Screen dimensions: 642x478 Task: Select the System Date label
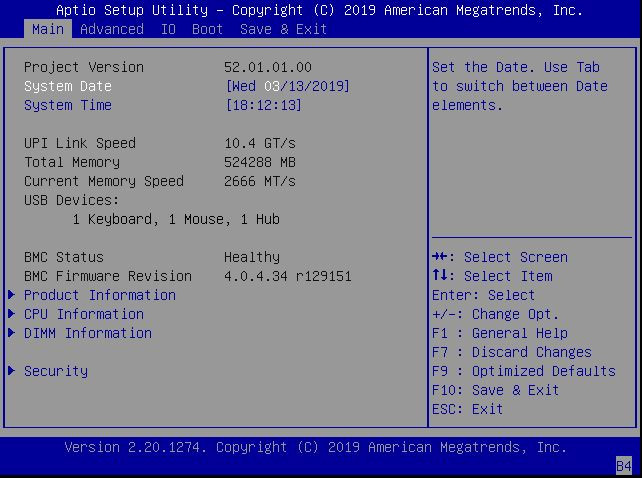(x=68, y=86)
